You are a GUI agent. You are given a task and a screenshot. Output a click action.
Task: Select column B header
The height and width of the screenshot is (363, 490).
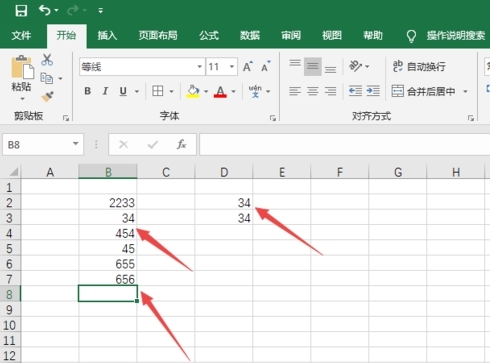click(x=108, y=172)
